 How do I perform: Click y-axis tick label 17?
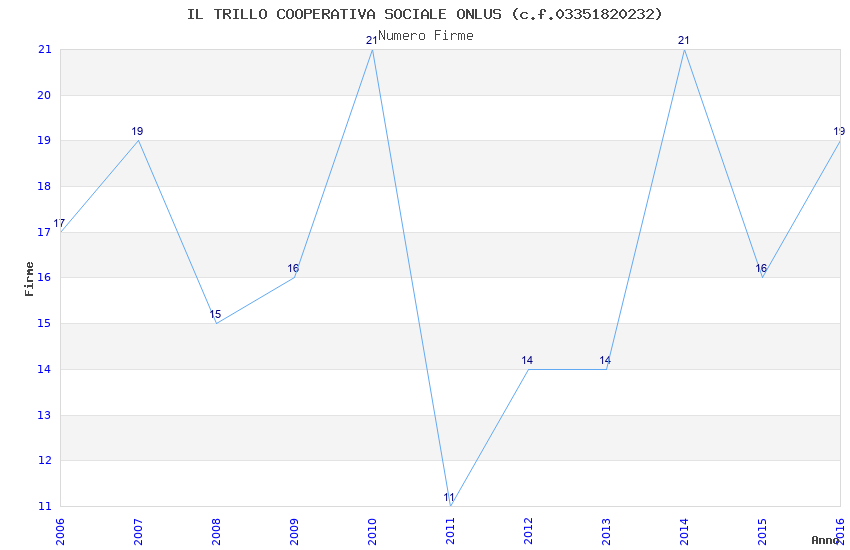coord(44,232)
